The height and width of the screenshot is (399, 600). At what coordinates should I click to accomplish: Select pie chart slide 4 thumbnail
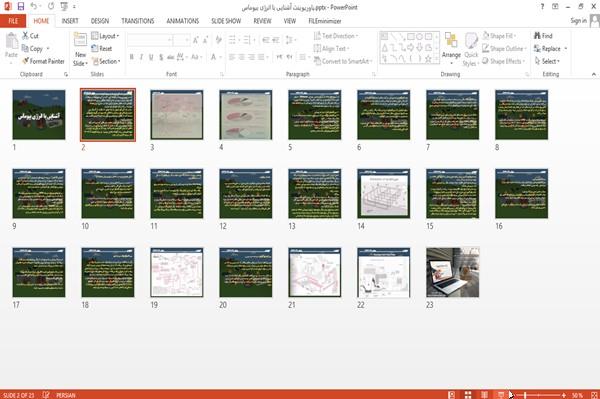(x=246, y=115)
